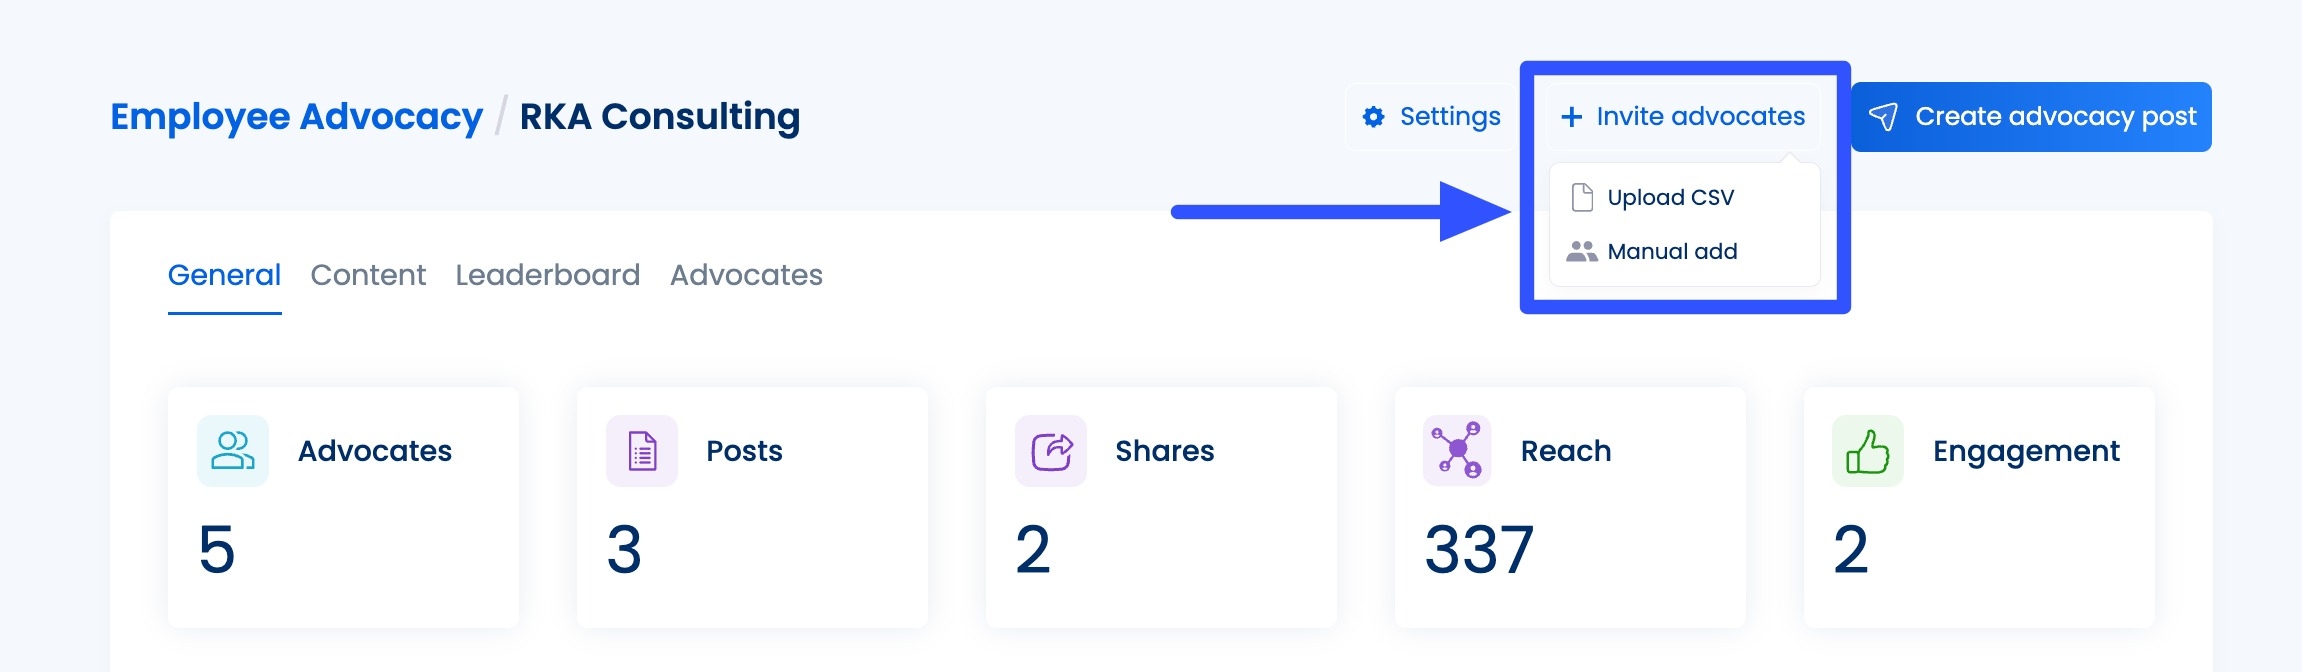Choose Upload CSV from the menu
The image size is (2302, 672).
tap(1670, 197)
